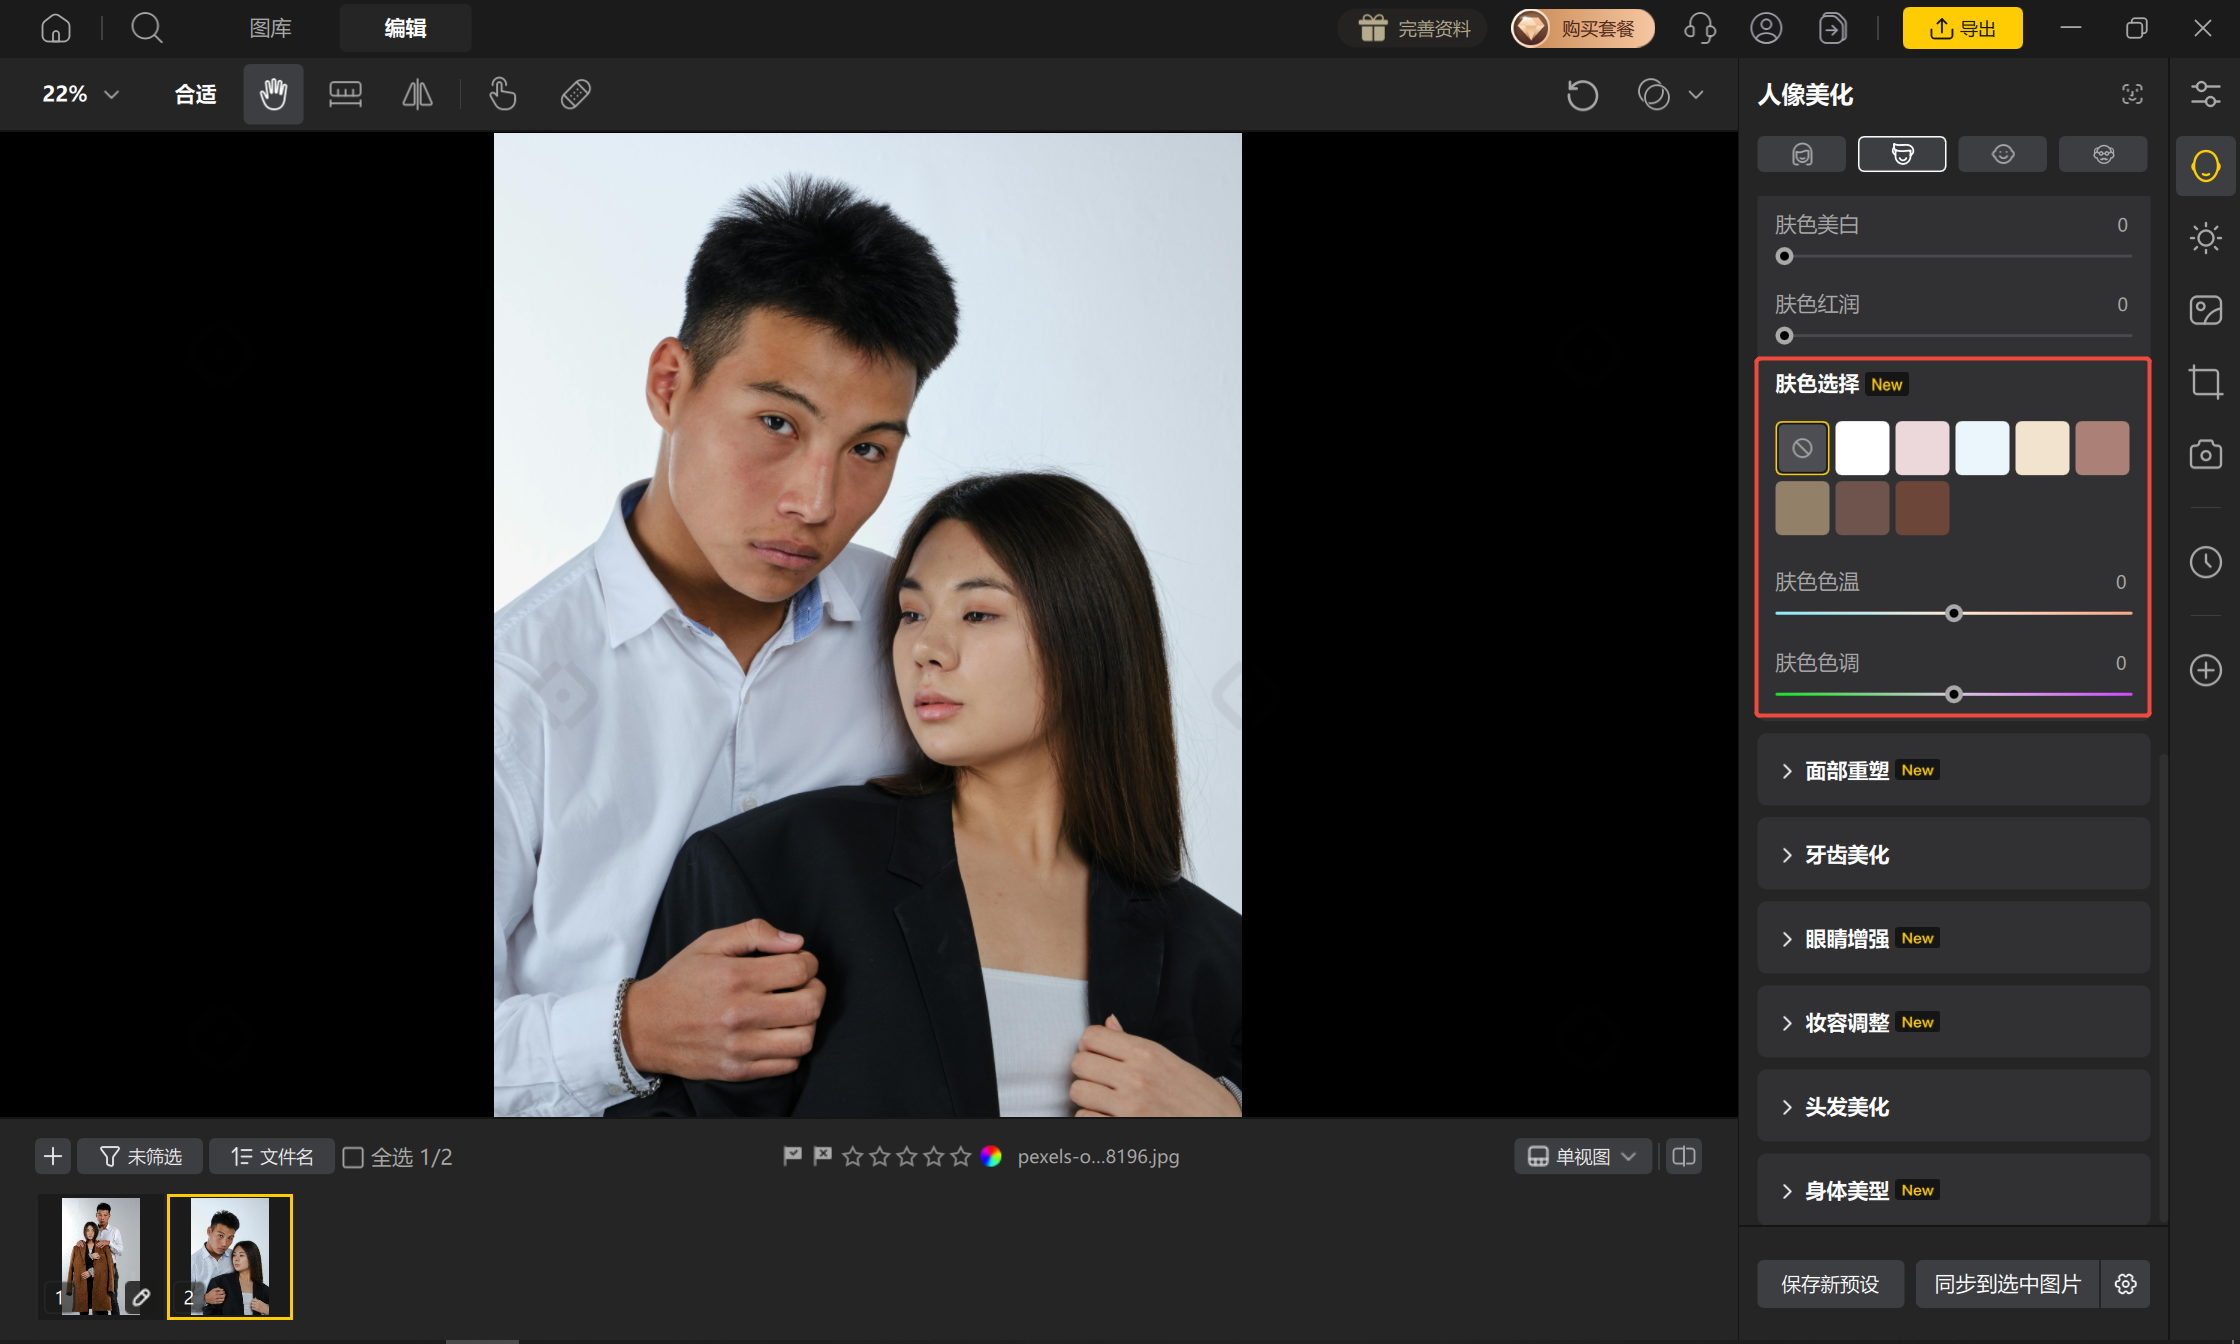Toggle the second reject flag icon
Screen dimensions: 2240x1344
tap(822, 1156)
